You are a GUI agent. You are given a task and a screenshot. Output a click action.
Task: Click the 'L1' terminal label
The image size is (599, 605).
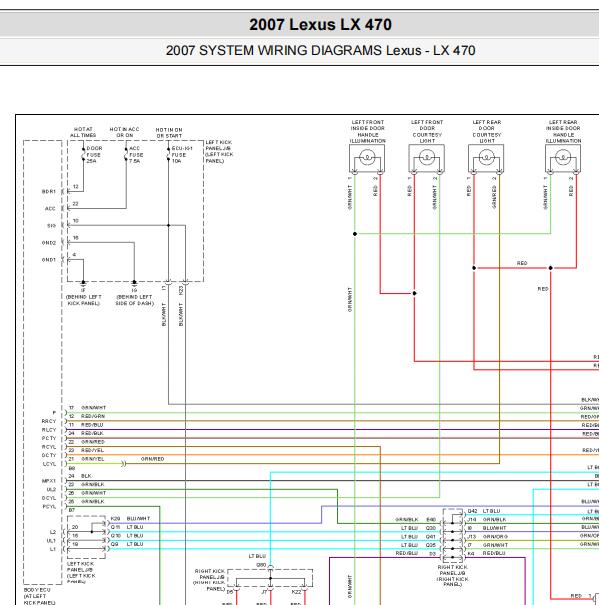[52, 549]
